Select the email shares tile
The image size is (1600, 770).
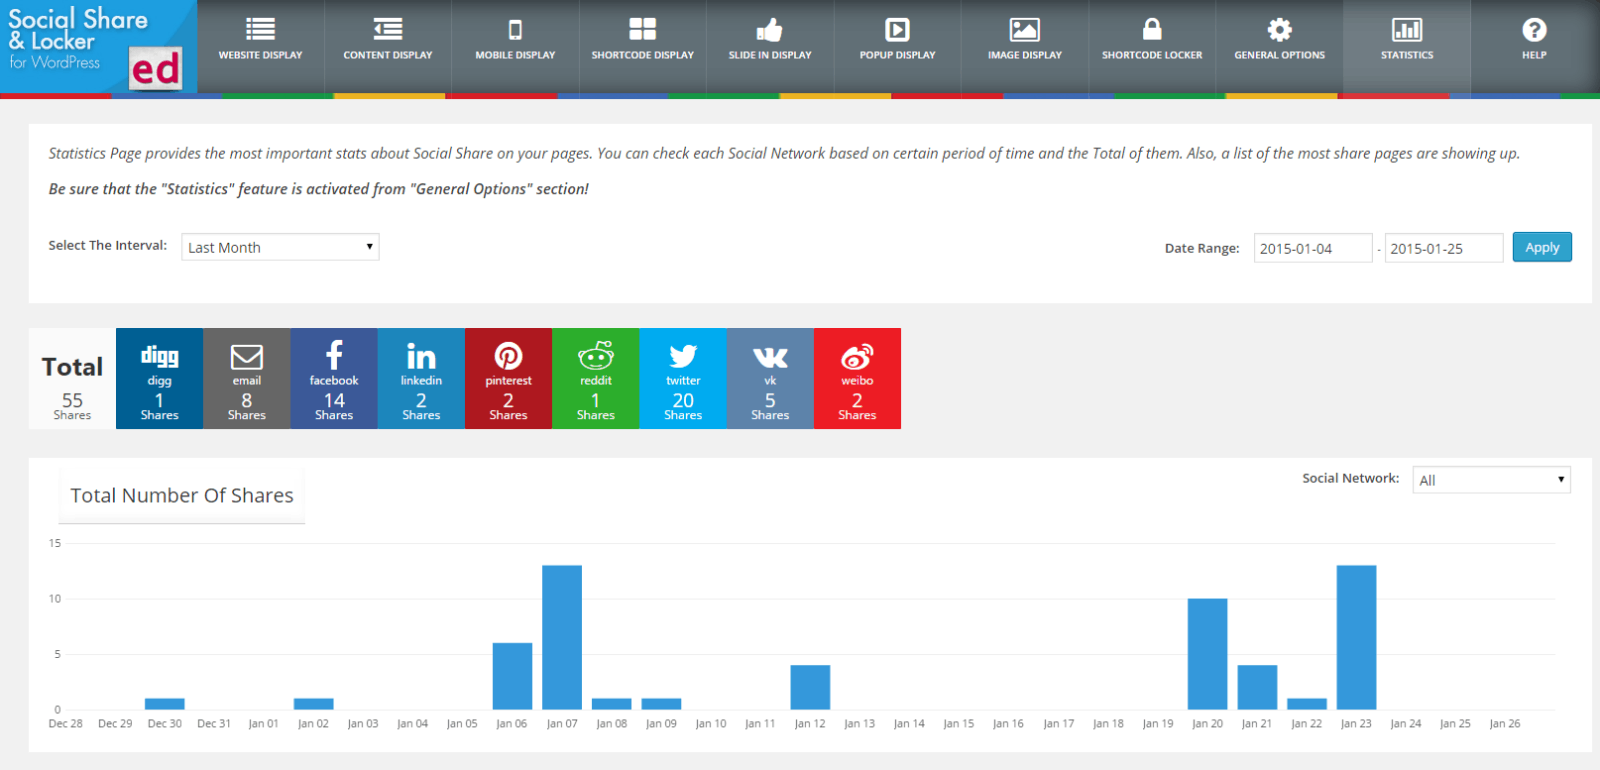click(x=247, y=378)
